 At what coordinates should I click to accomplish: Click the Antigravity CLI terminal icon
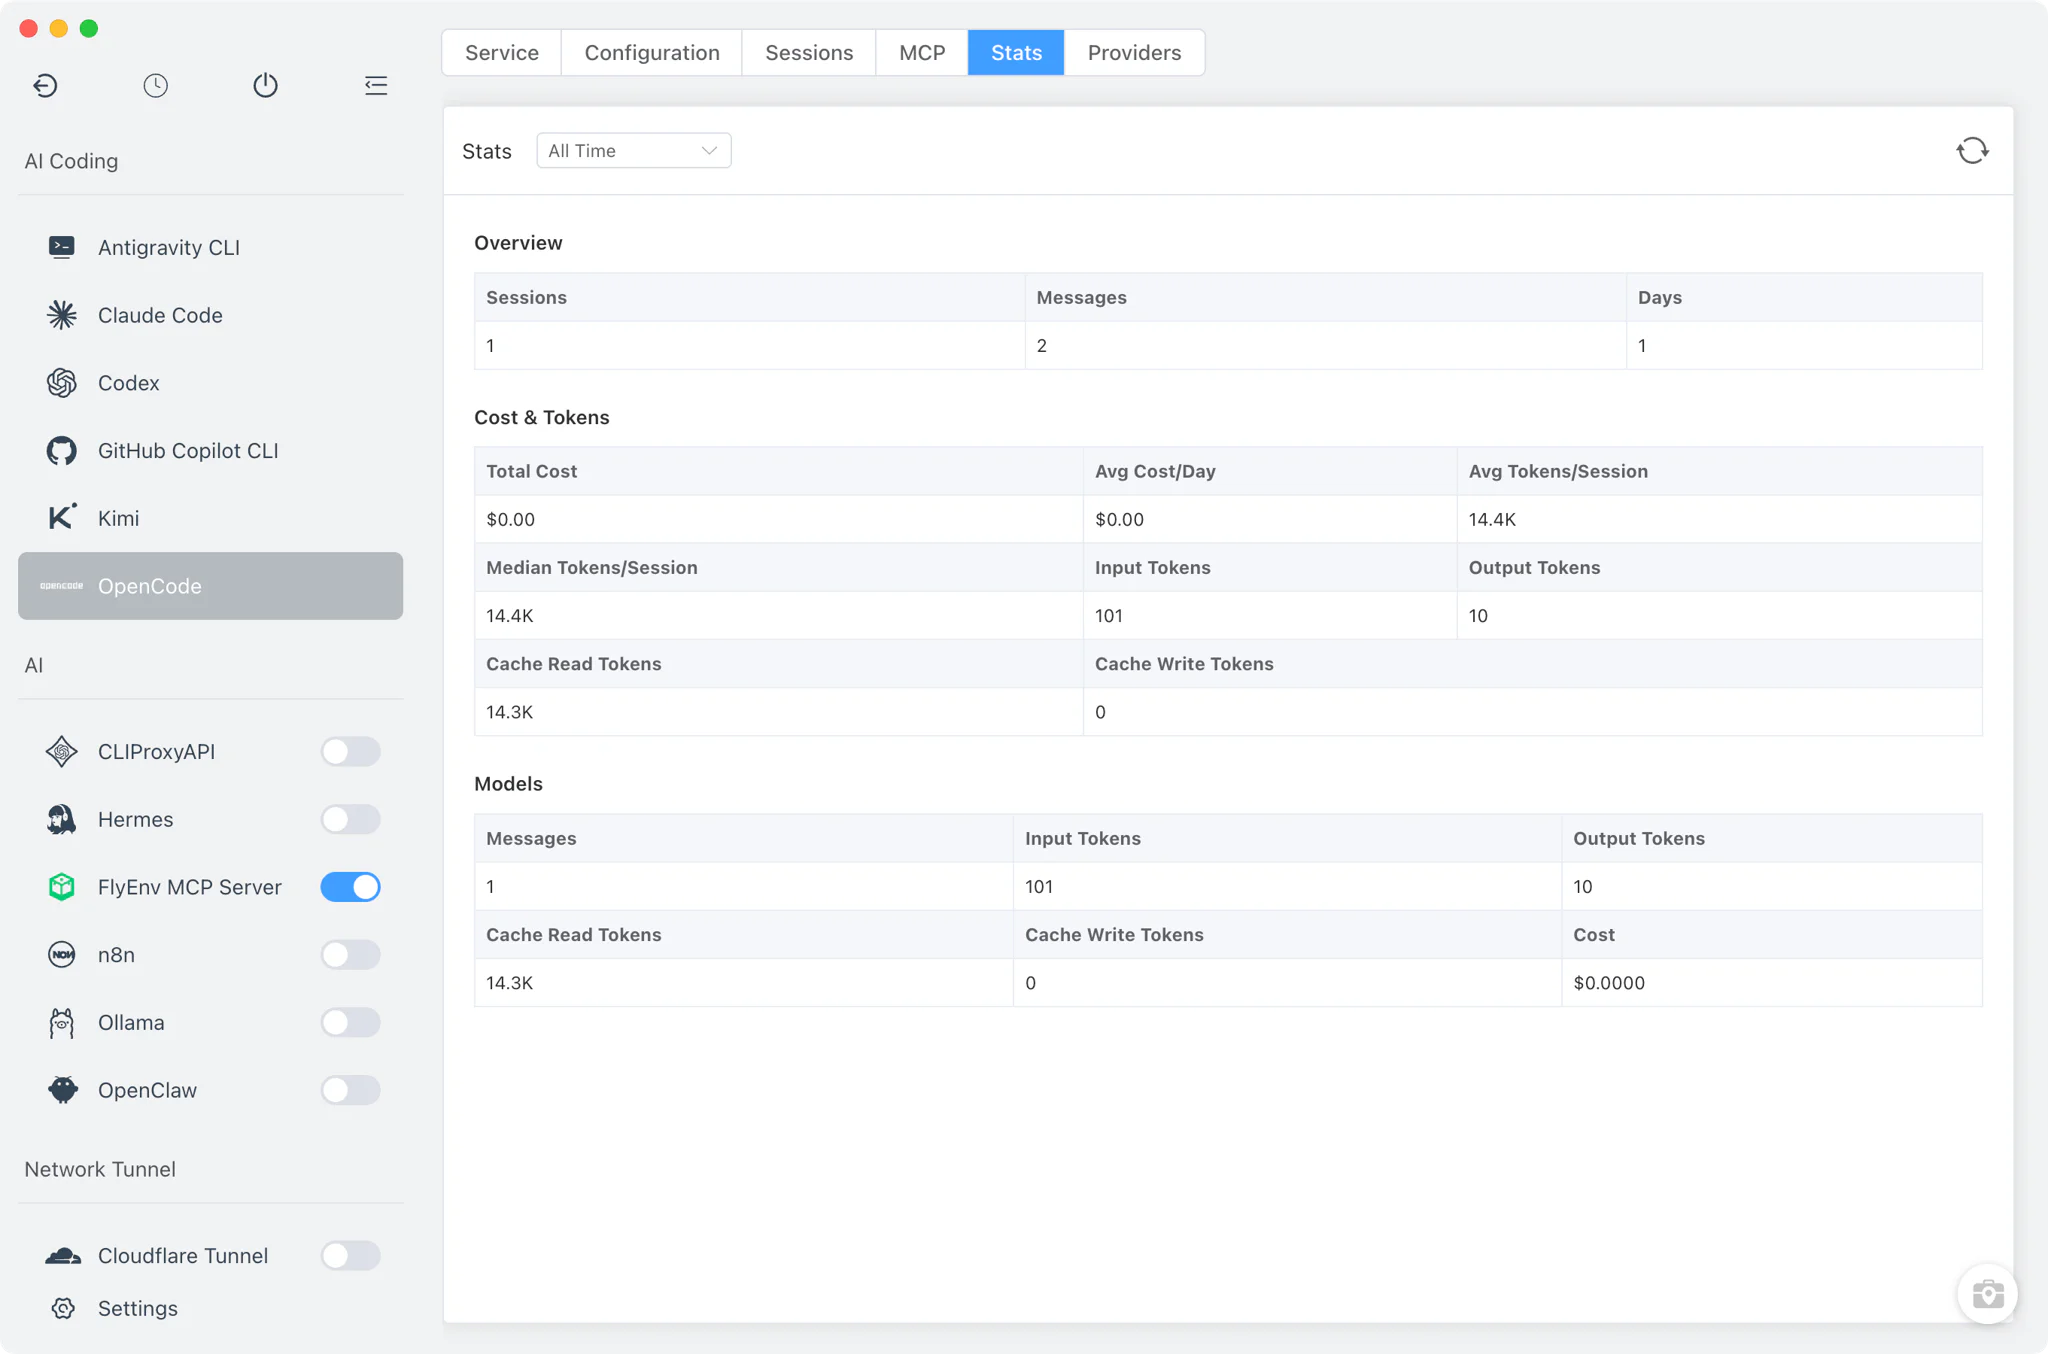tap(62, 247)
